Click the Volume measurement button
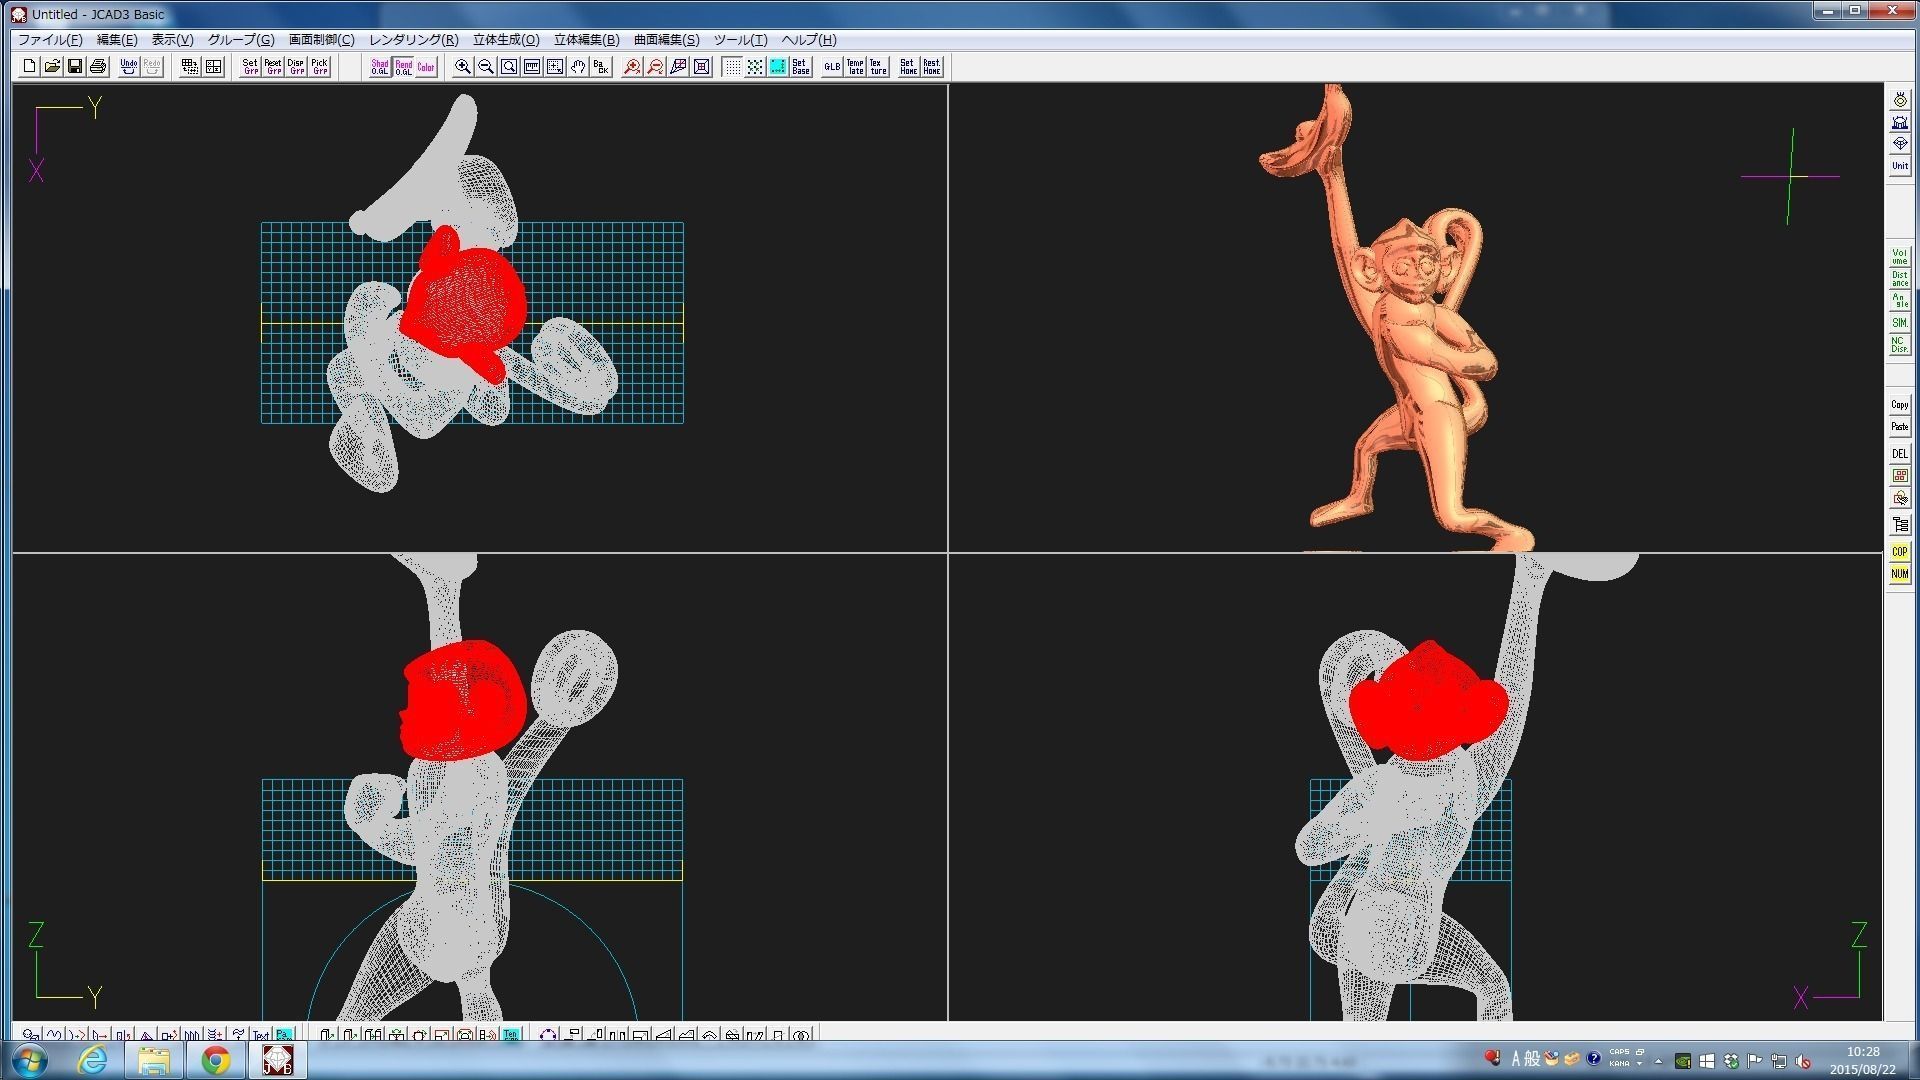The image size is (1920, 1080). point(1899,257)
